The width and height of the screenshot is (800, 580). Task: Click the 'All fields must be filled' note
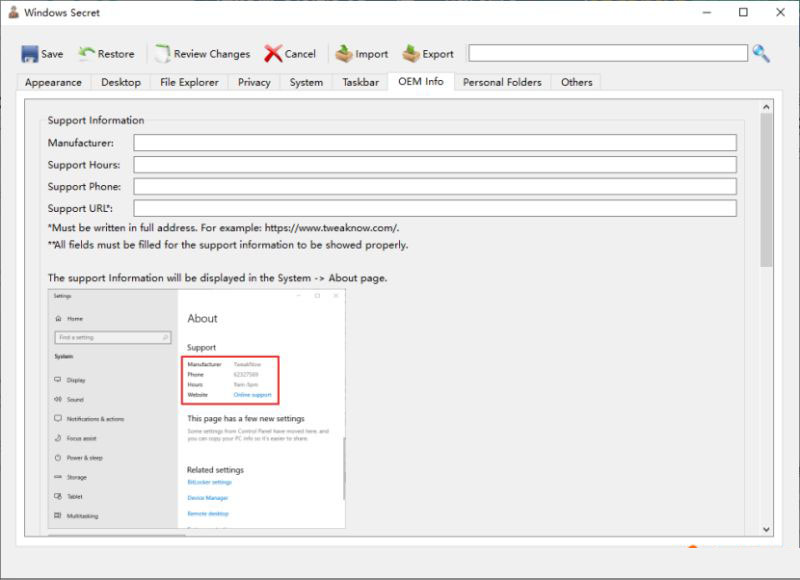228,245
